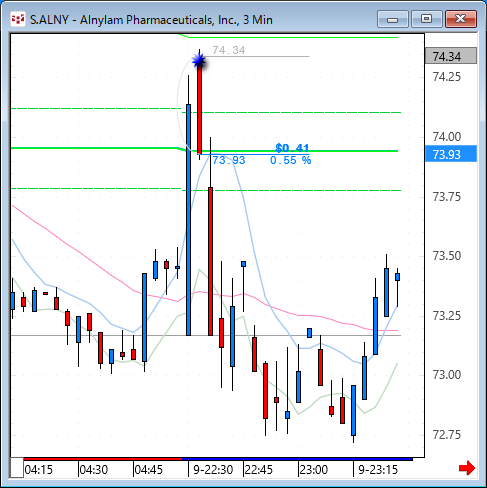Click the 9-23:15 time axis label
Screen dimensions: 487x488
point(378,470)
